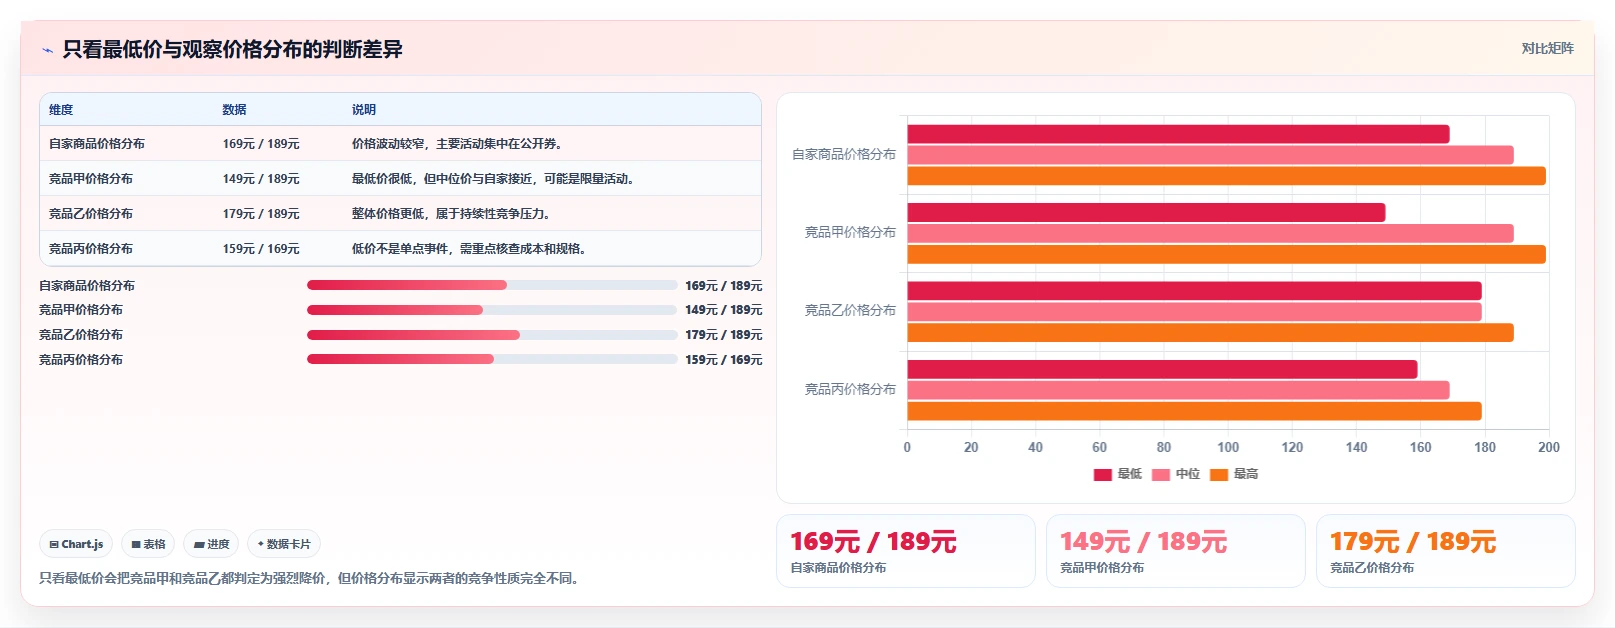Click the 竞品乙价格分布 progress bar

pyautogui.click(x=492, y=335)
